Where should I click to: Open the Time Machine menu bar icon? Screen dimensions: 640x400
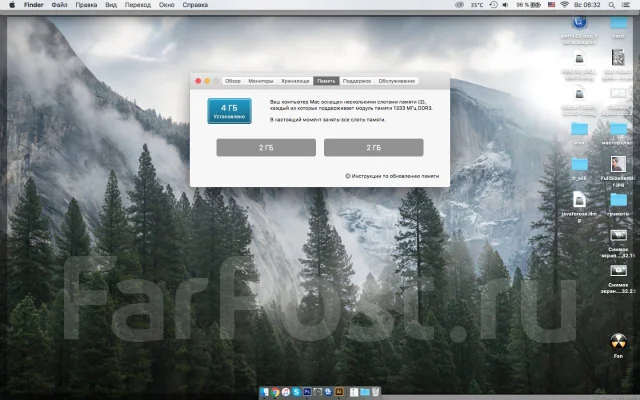[x=493, y=5]
